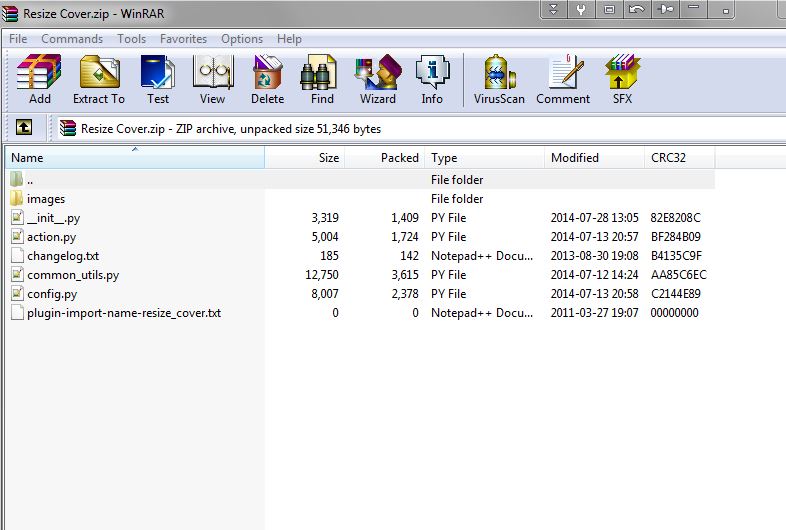Click CRC32 value 82E8208C
Image resolution: width=786 pixels, height=530 pixels.
[675, 218]
